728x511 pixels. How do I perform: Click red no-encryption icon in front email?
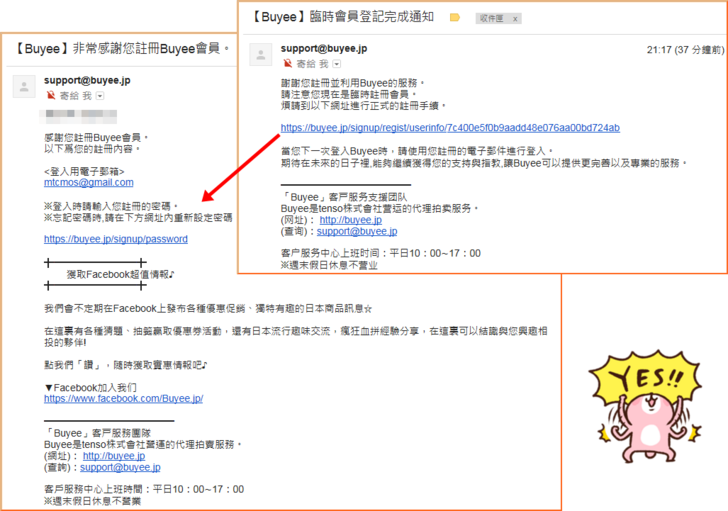[x=287, y=63]
